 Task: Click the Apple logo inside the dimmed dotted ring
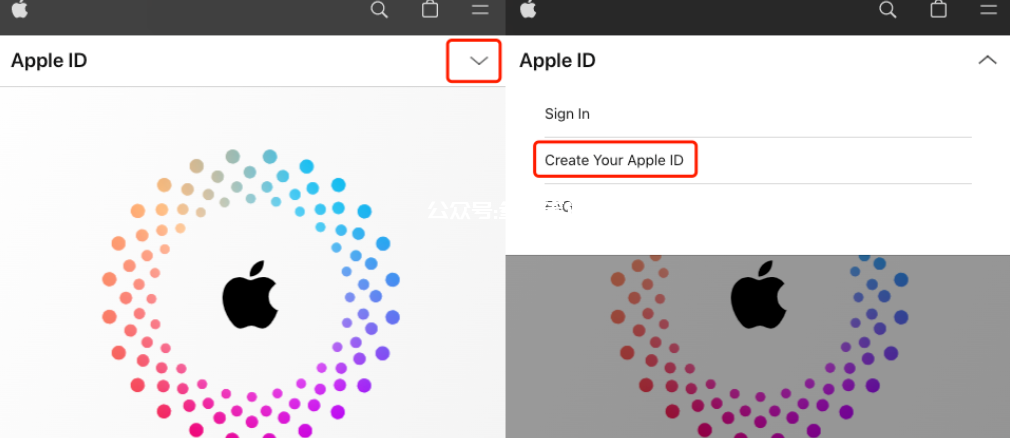click(x=758, y=295)
